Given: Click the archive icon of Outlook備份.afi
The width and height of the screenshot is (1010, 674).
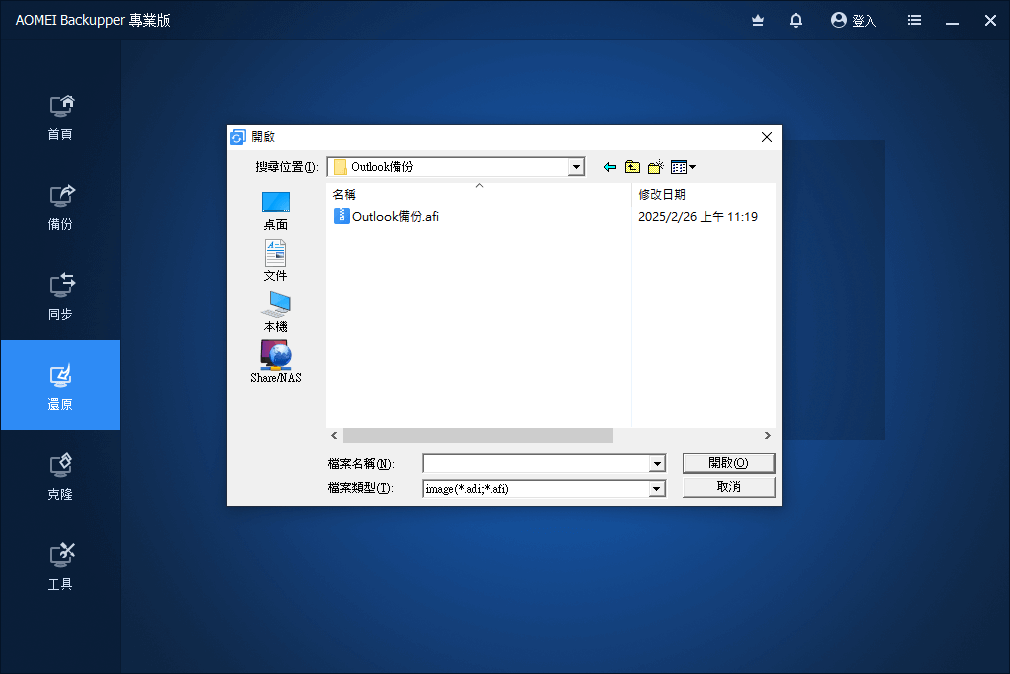Looking at the screenshot, I should (341, 216).
